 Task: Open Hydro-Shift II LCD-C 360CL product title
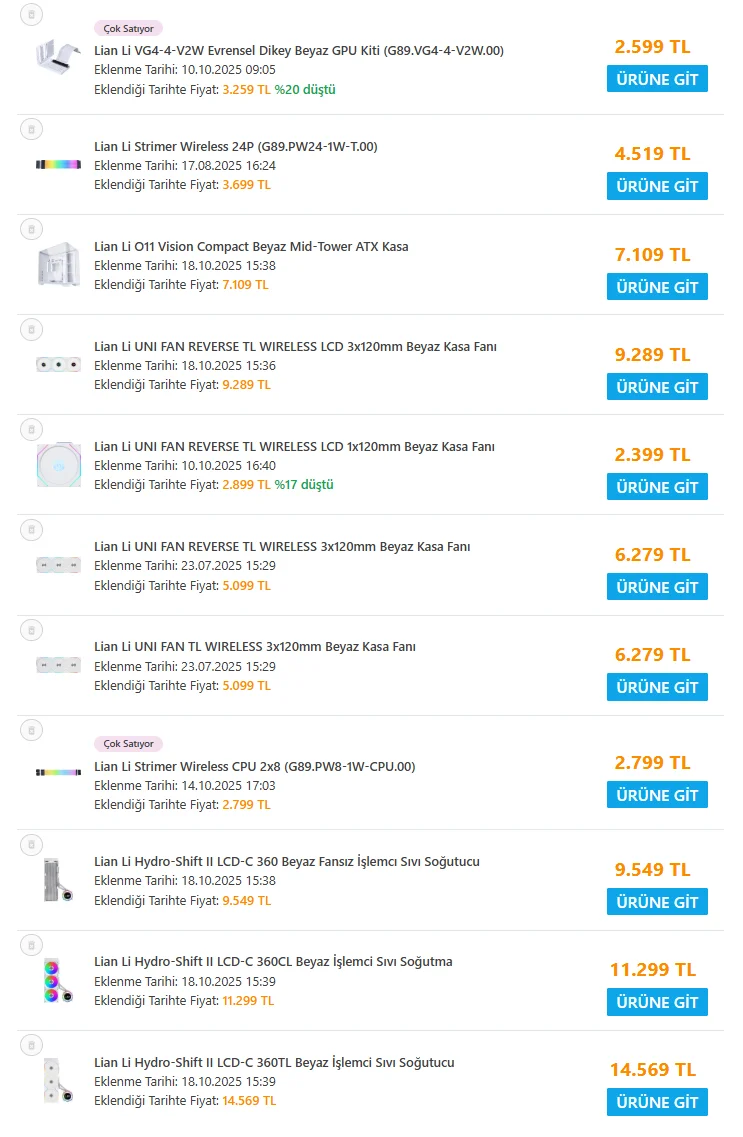273,962
